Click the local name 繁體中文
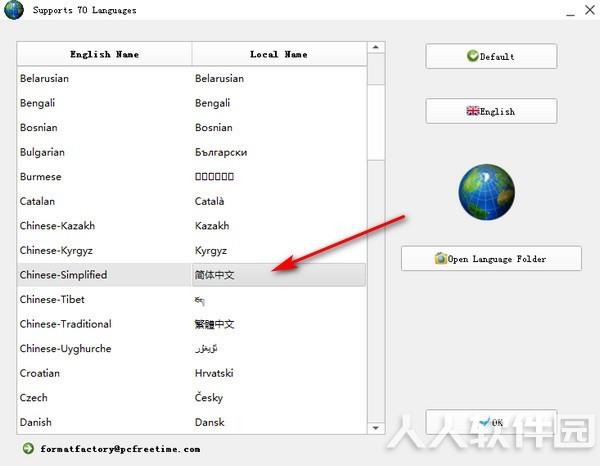The height and width of the screenshot is (466, 600). [214, 324]
